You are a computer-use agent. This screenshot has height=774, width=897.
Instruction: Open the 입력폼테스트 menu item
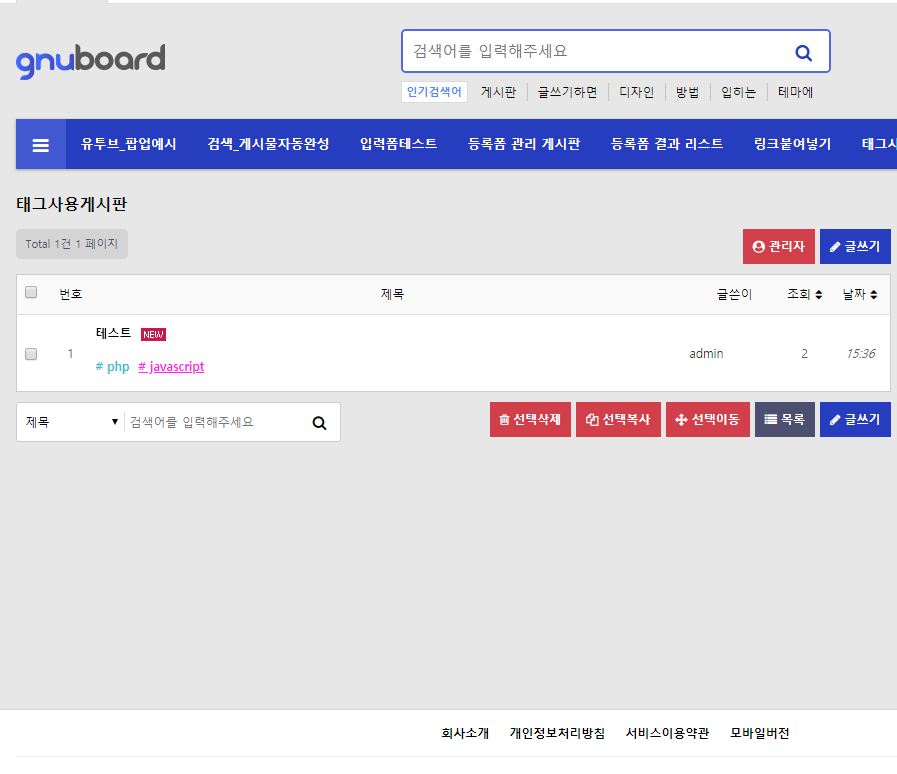(x=398, y=144)
